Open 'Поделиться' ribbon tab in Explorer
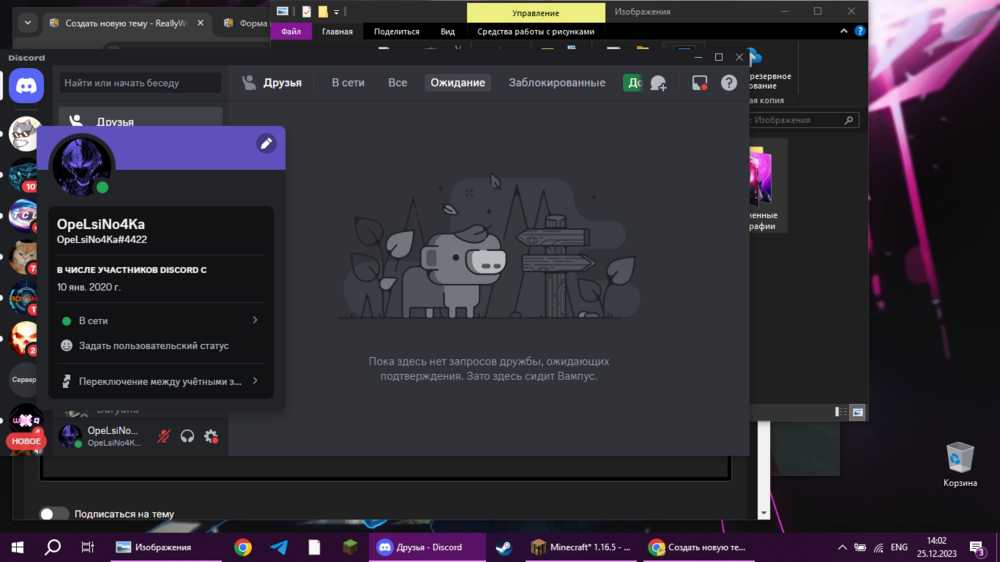Screen dimensions: 1000x562 coord(397,31)
